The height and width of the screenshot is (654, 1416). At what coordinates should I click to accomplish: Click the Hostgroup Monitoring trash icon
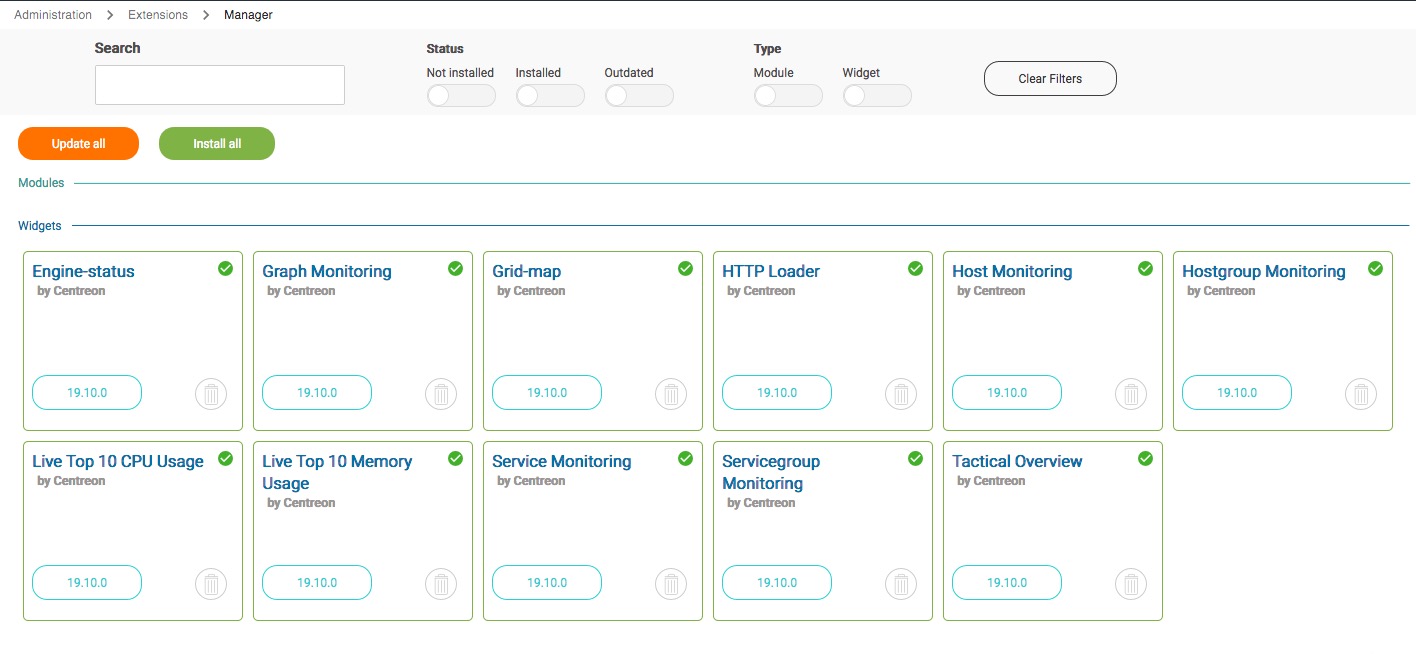pyautogui.click(x=1361, y=394)
